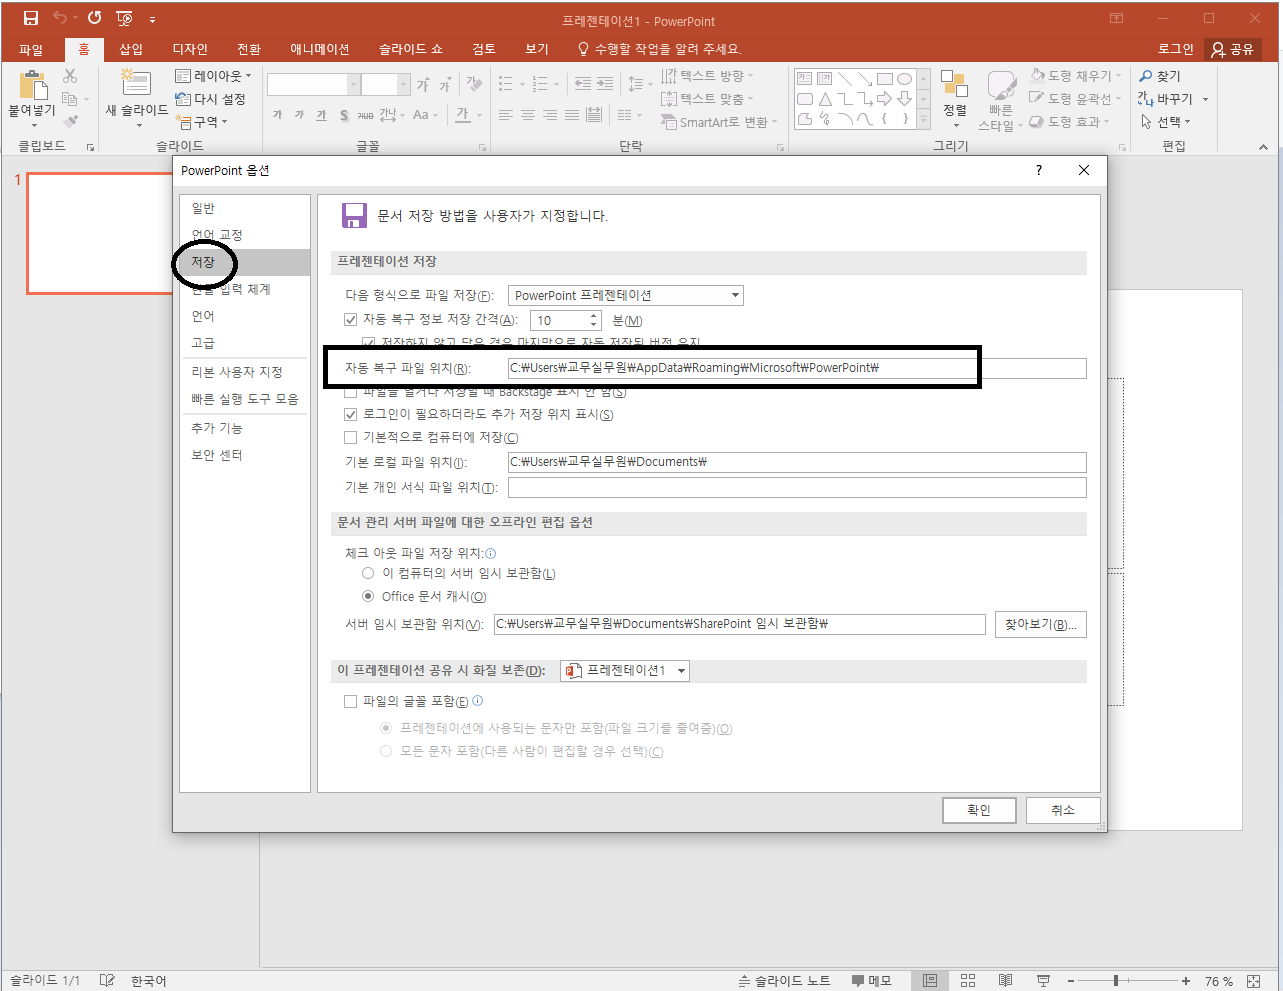Viewport: 1283px width, 991px height.
Task: Click the 찾아보기 (Browse) button
Action: [1041, 624]
